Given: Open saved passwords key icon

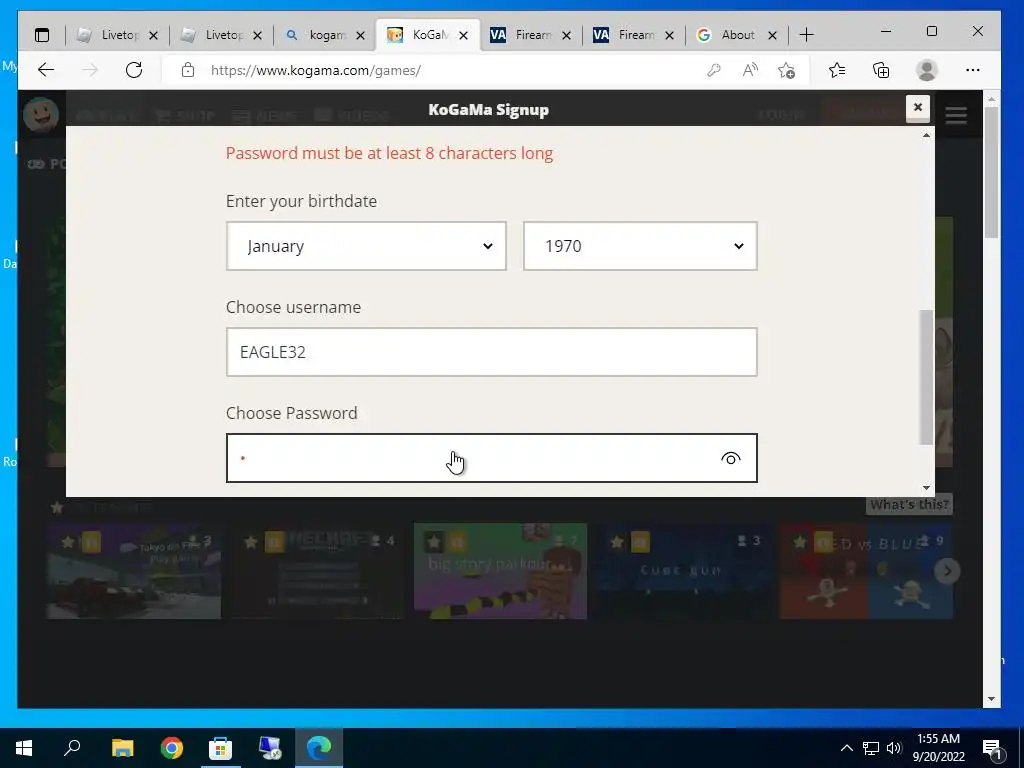Looking at the screenshot, I should (714, 70).
